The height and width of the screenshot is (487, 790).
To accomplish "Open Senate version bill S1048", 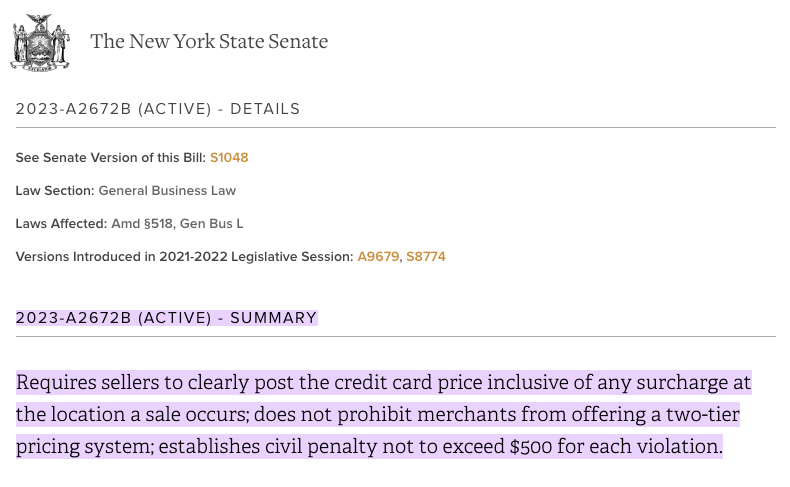I will (x=229, y=158).
